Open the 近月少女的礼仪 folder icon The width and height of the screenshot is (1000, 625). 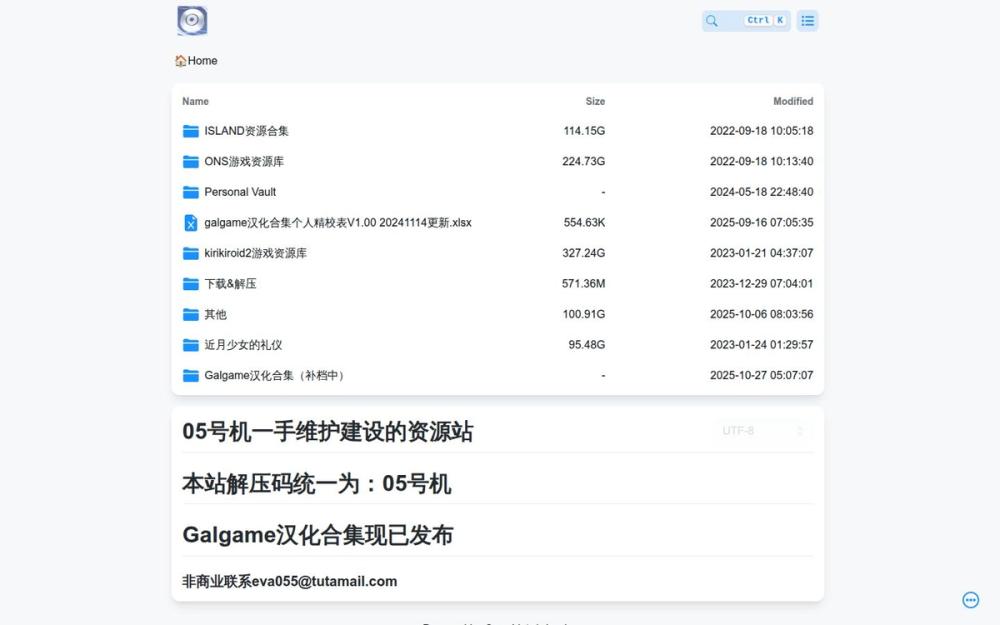click(x=191, y=346)
